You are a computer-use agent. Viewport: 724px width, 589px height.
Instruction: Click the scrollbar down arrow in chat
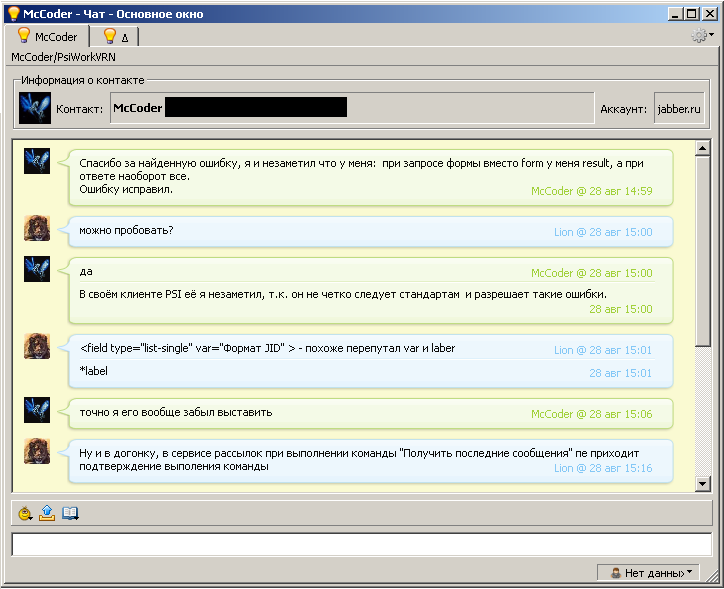702,484
